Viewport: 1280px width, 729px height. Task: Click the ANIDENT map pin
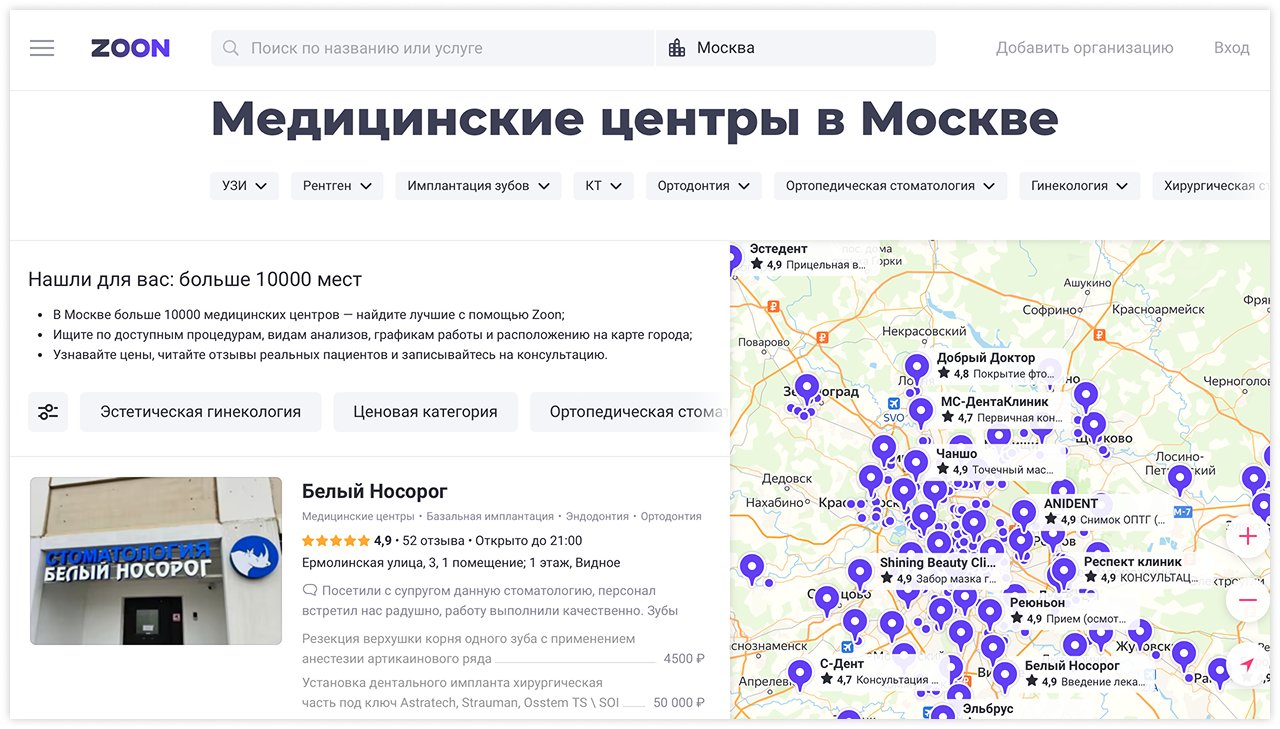click(1023, 514)
